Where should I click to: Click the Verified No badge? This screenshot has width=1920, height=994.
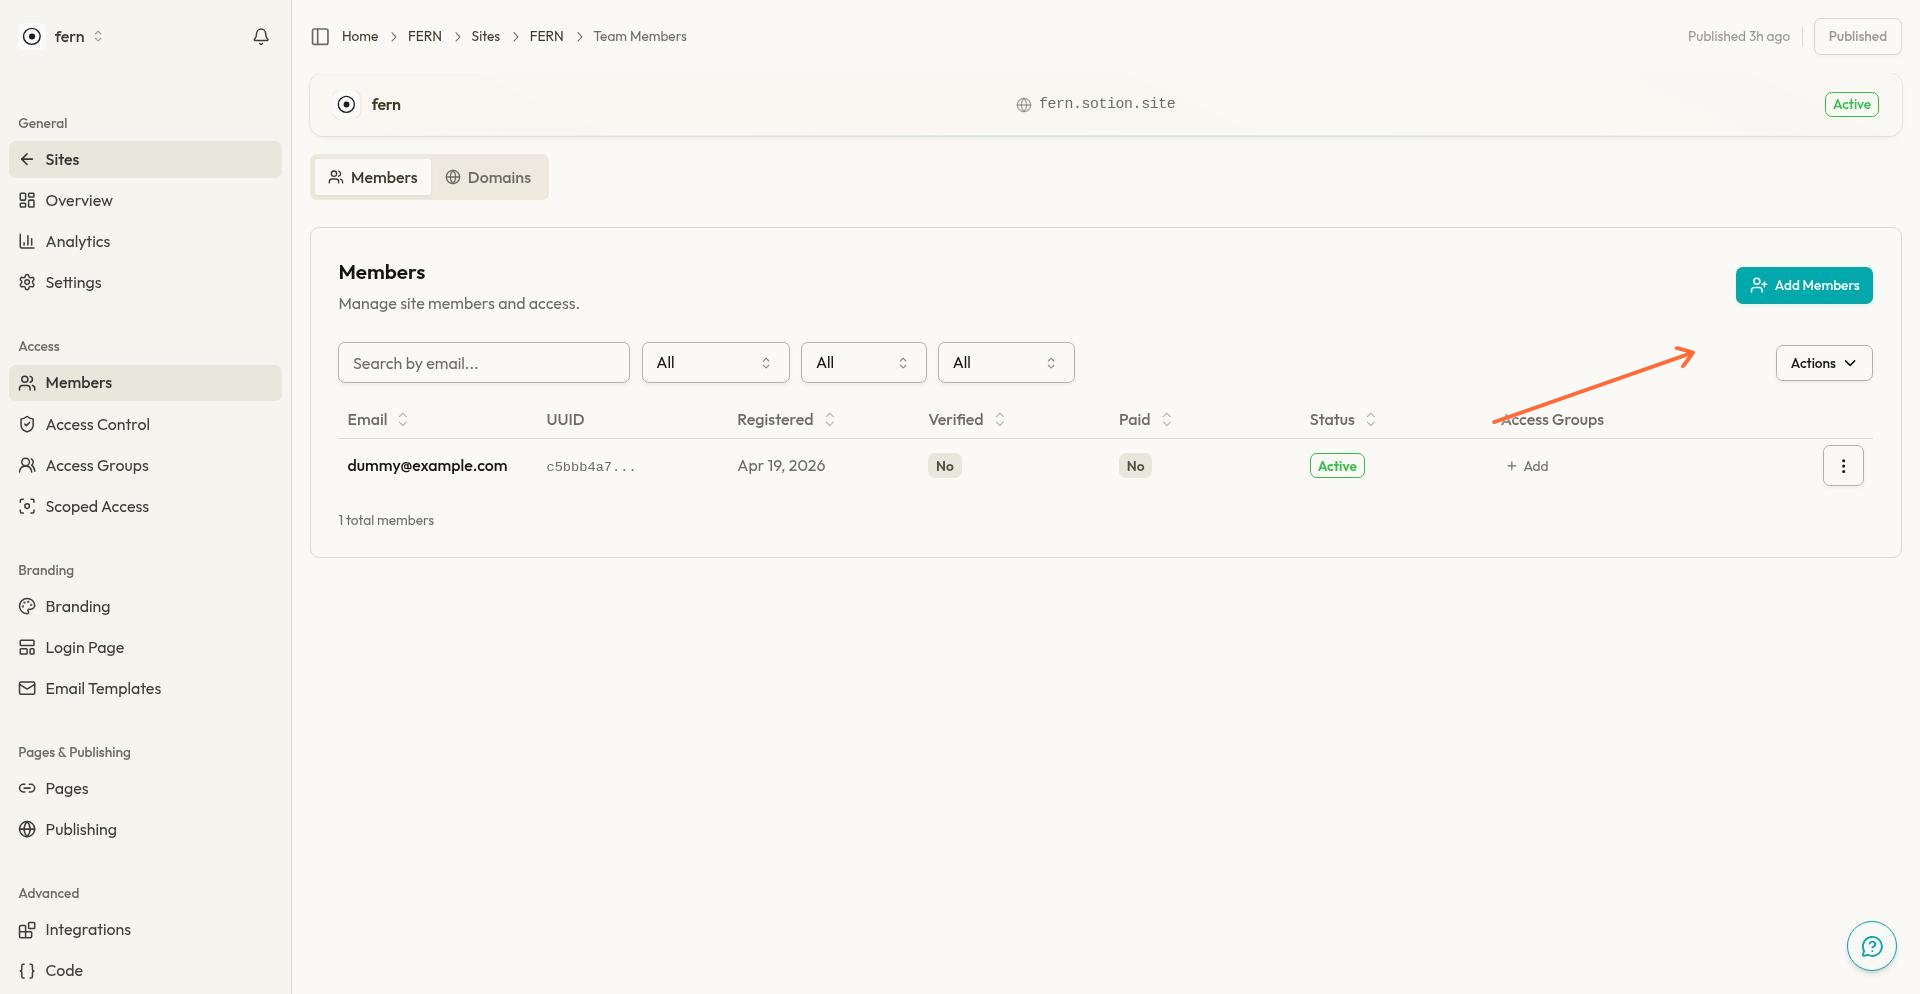tap(945, 466)
